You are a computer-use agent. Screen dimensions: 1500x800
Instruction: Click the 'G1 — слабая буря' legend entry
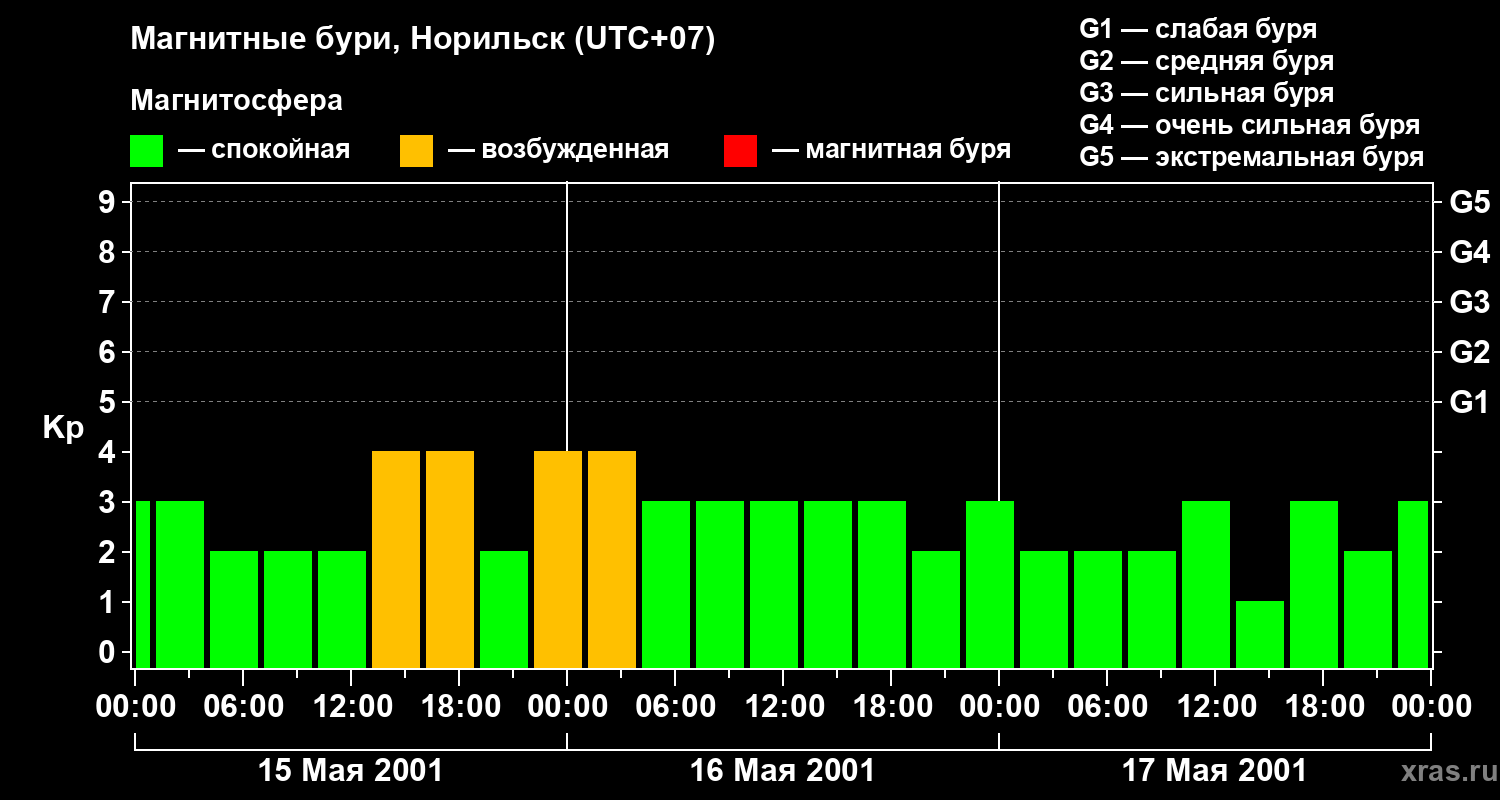(x=1198, y=29)
